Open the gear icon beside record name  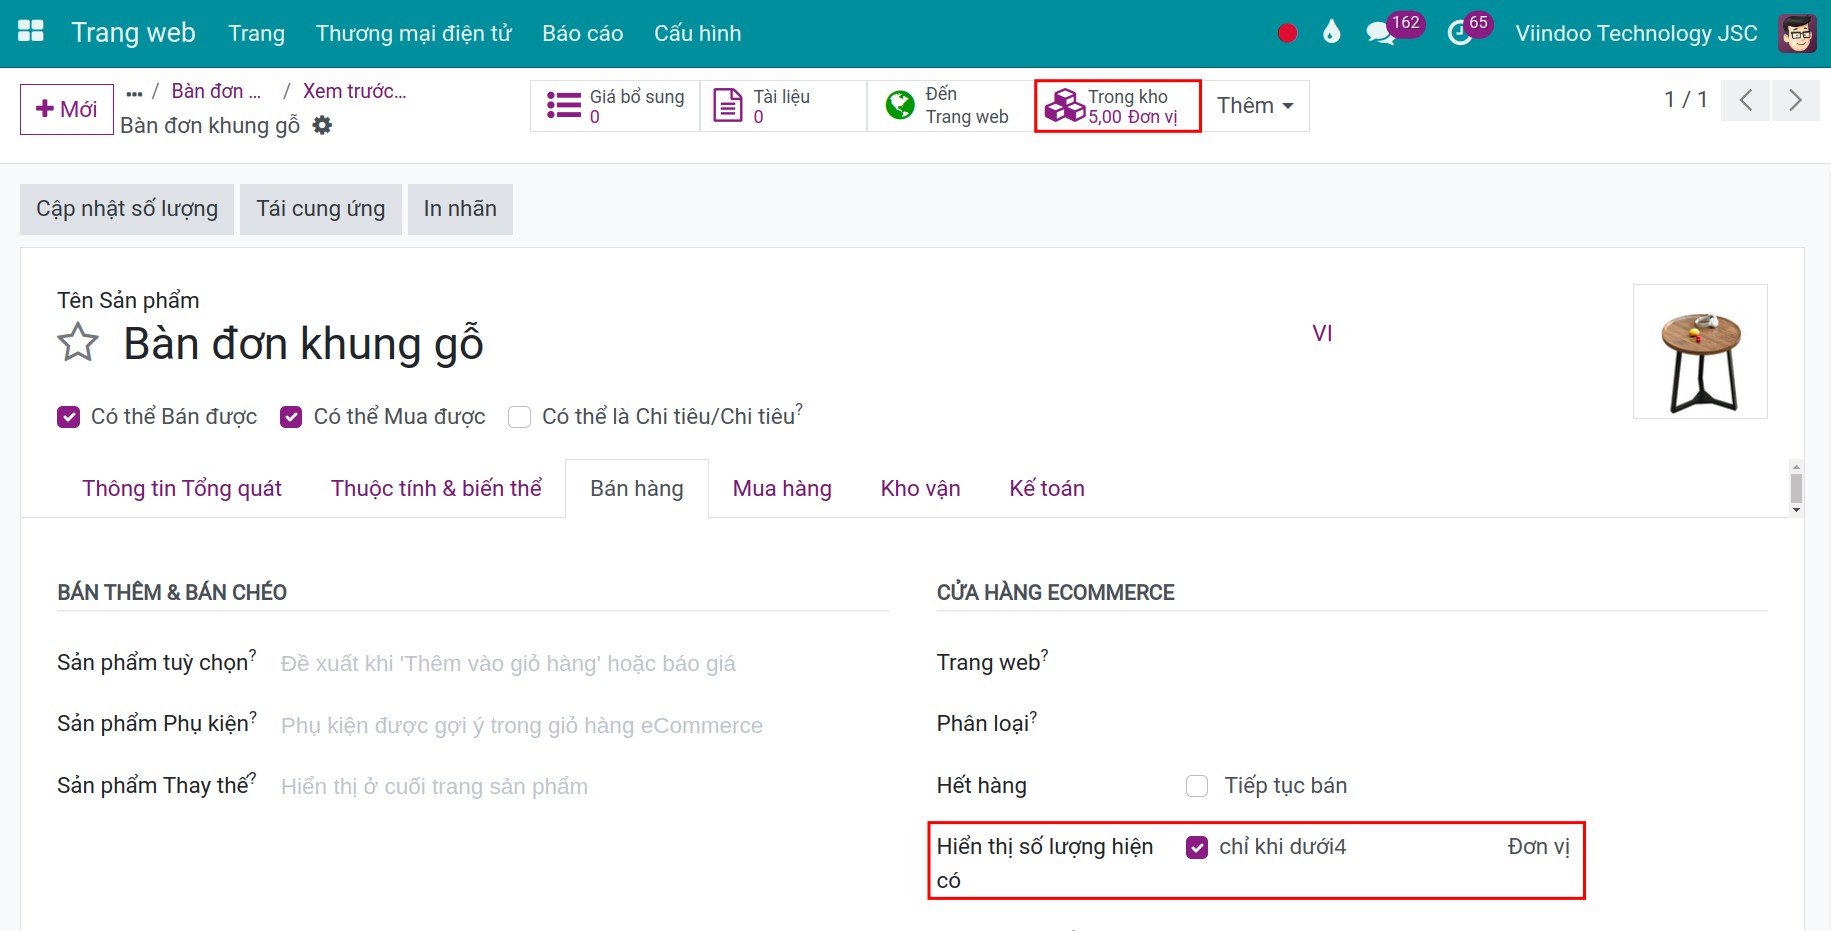pos(322,125)
